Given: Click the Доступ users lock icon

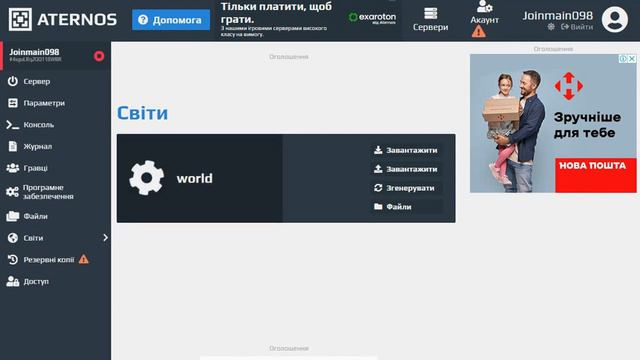Looking at the screenshot, I should (x=13, y=281).
